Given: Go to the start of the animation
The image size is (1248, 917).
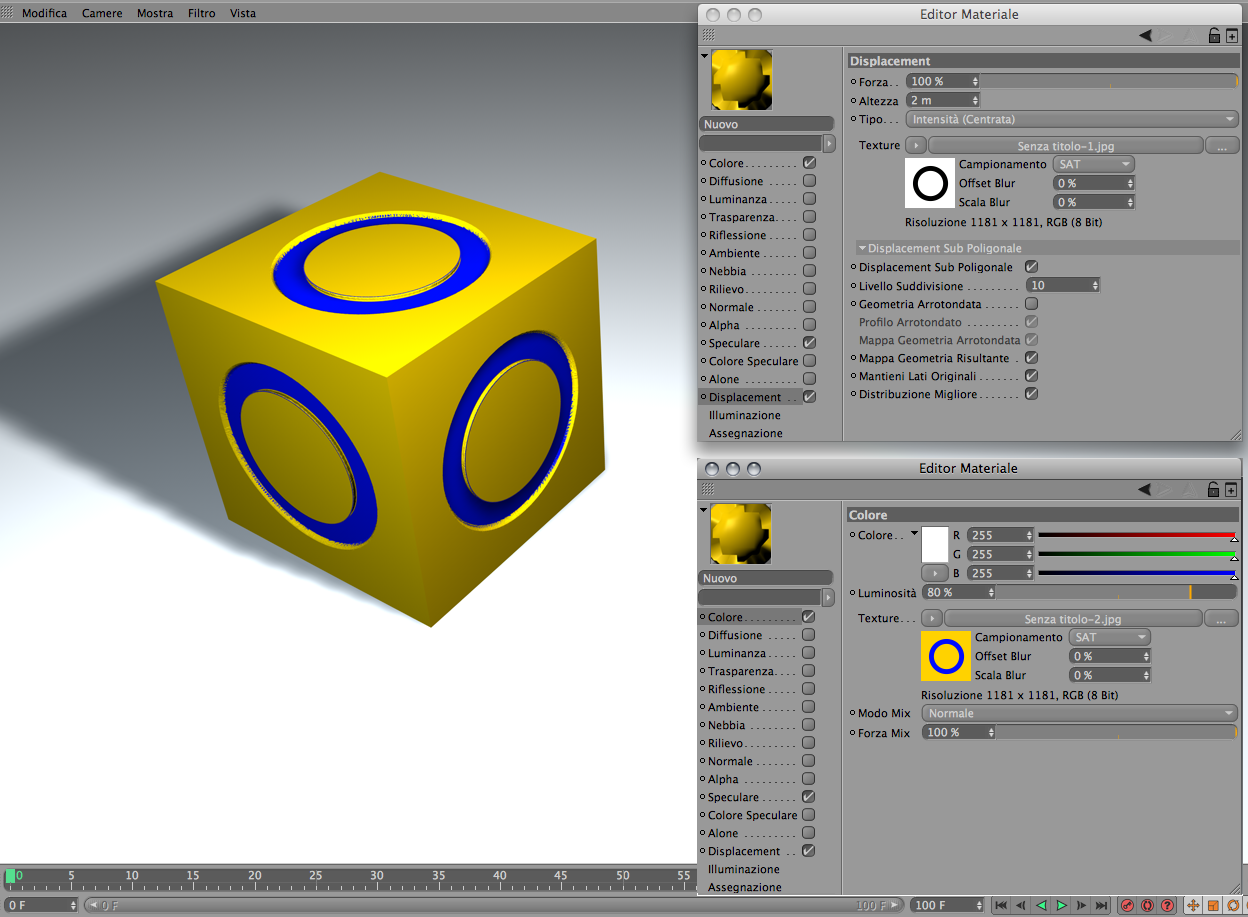Looking at the screenshot, I should tap(1001, 905).
